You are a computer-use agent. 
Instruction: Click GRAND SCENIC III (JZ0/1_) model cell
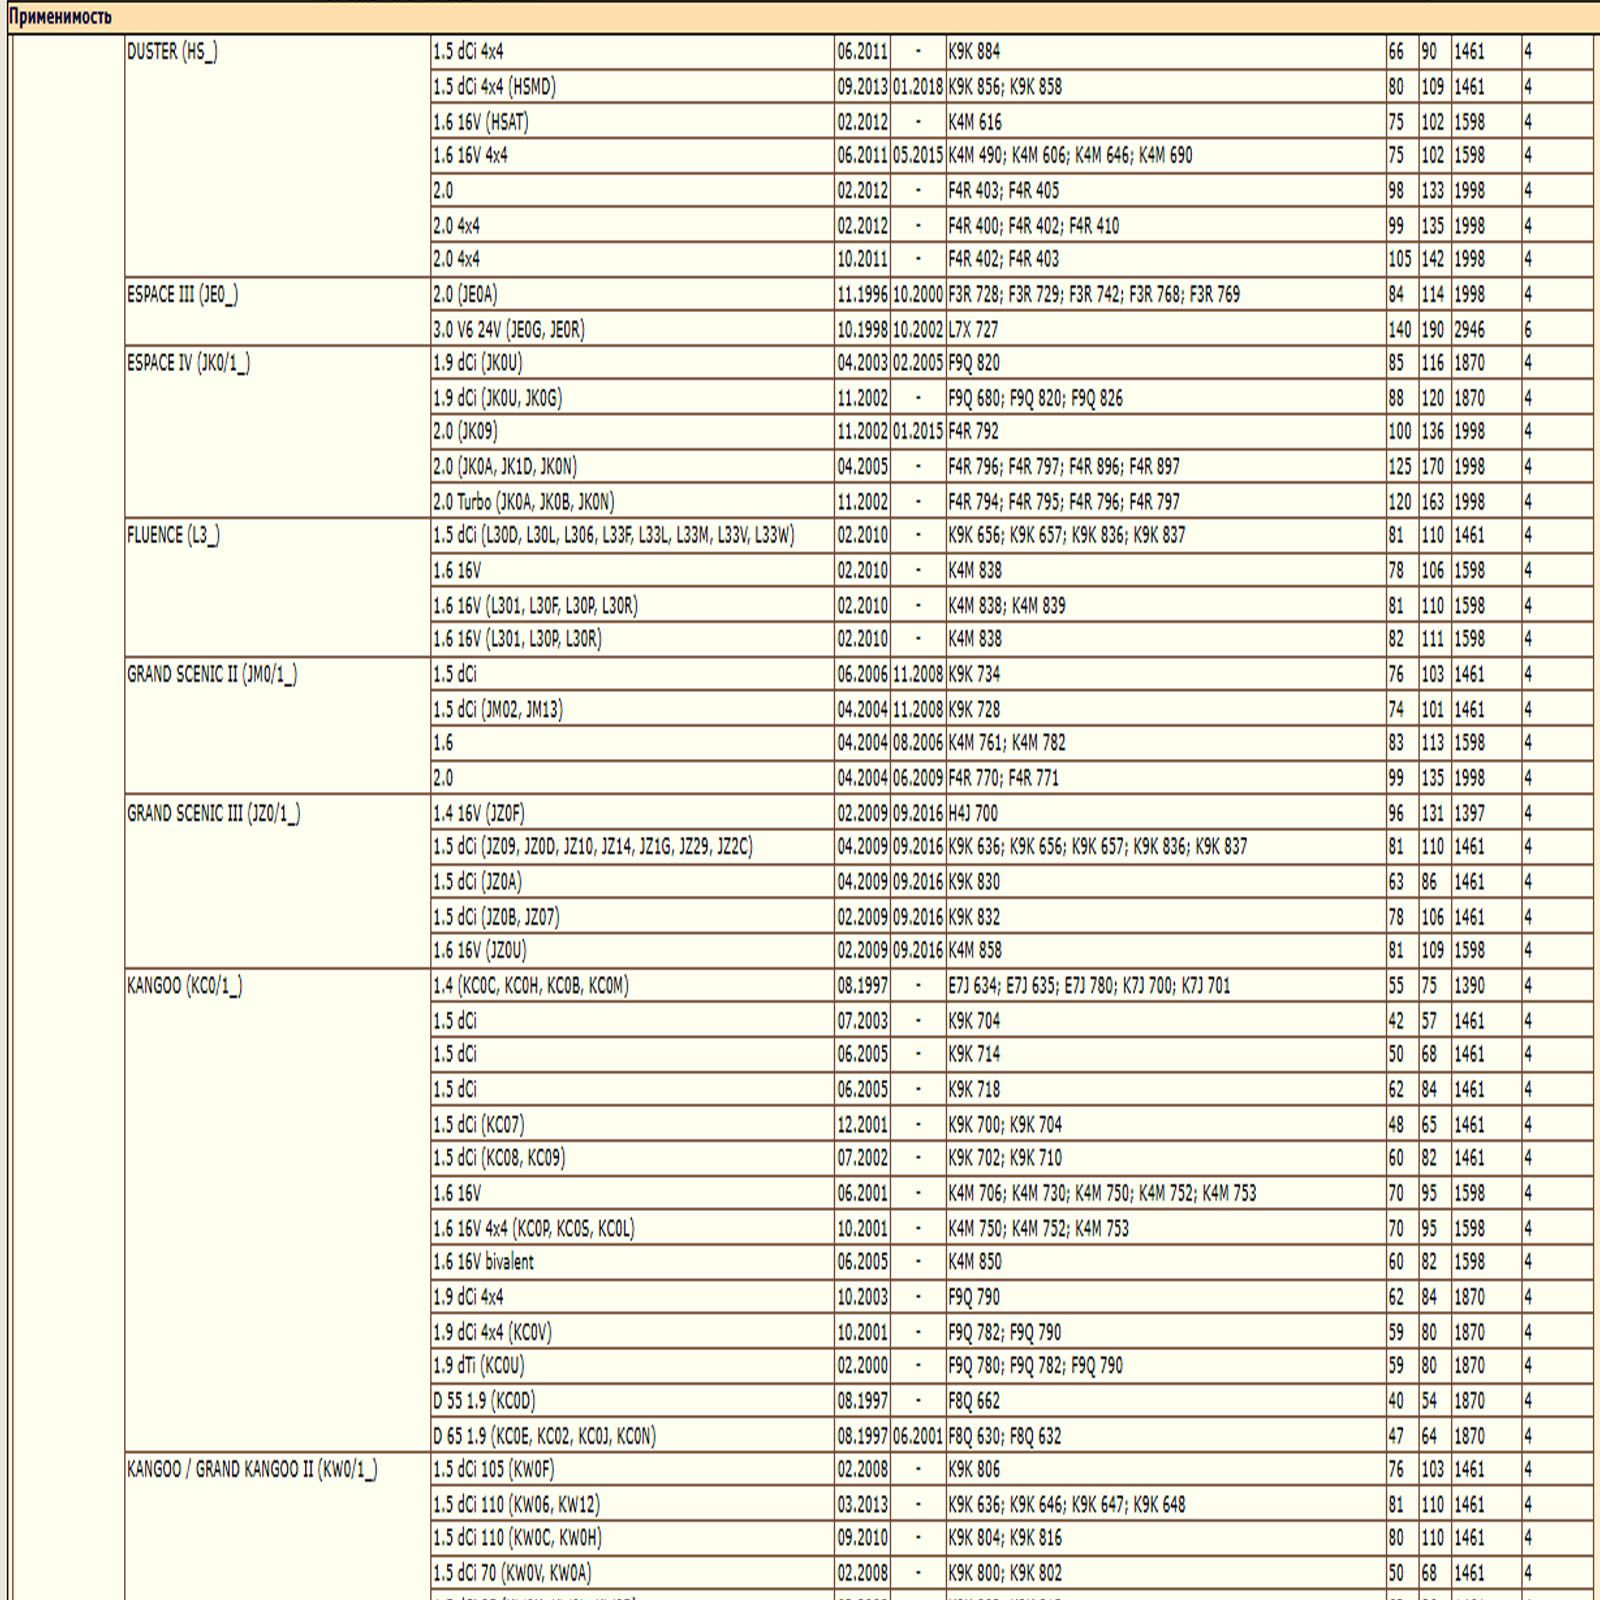(214, 813)
